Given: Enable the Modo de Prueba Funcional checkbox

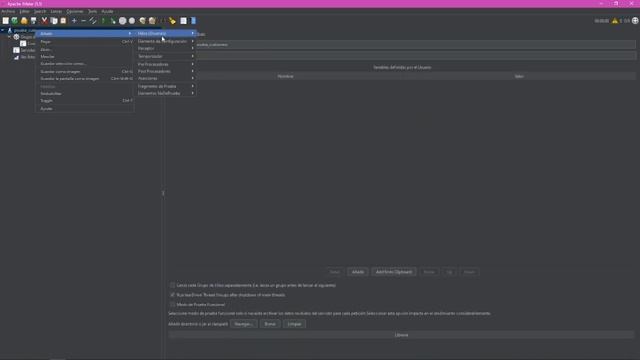Looking at the screenshot, I should click(x=172, y=304).
